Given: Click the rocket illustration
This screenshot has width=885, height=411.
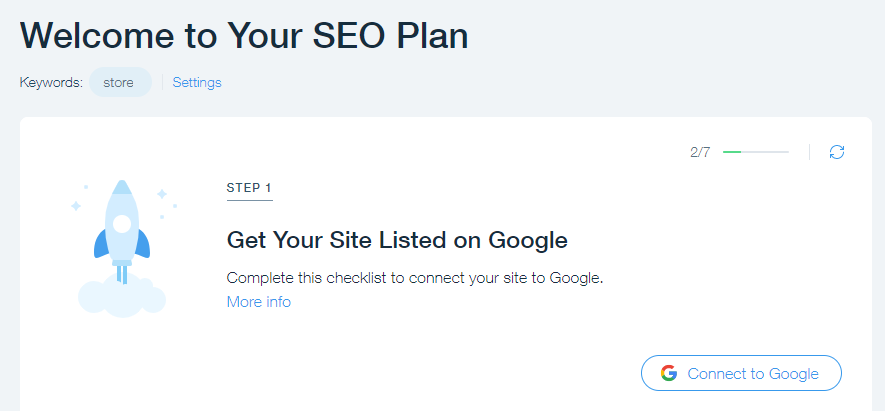Looking at the screenshot, I should tap(121, 230).
